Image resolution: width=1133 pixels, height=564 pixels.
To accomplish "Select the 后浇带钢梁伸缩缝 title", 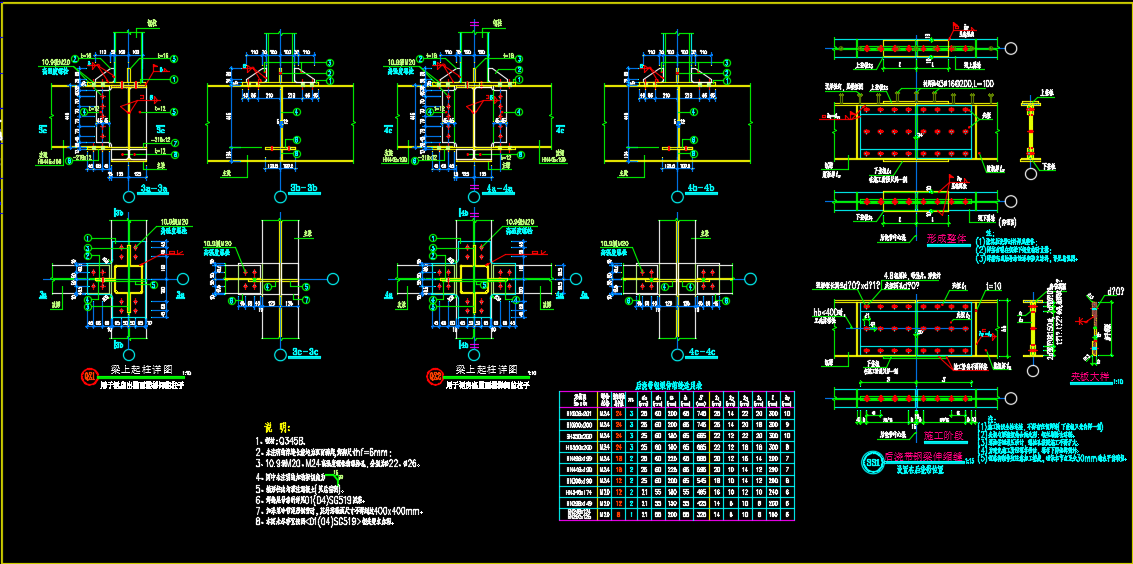I will click(923, 456).
